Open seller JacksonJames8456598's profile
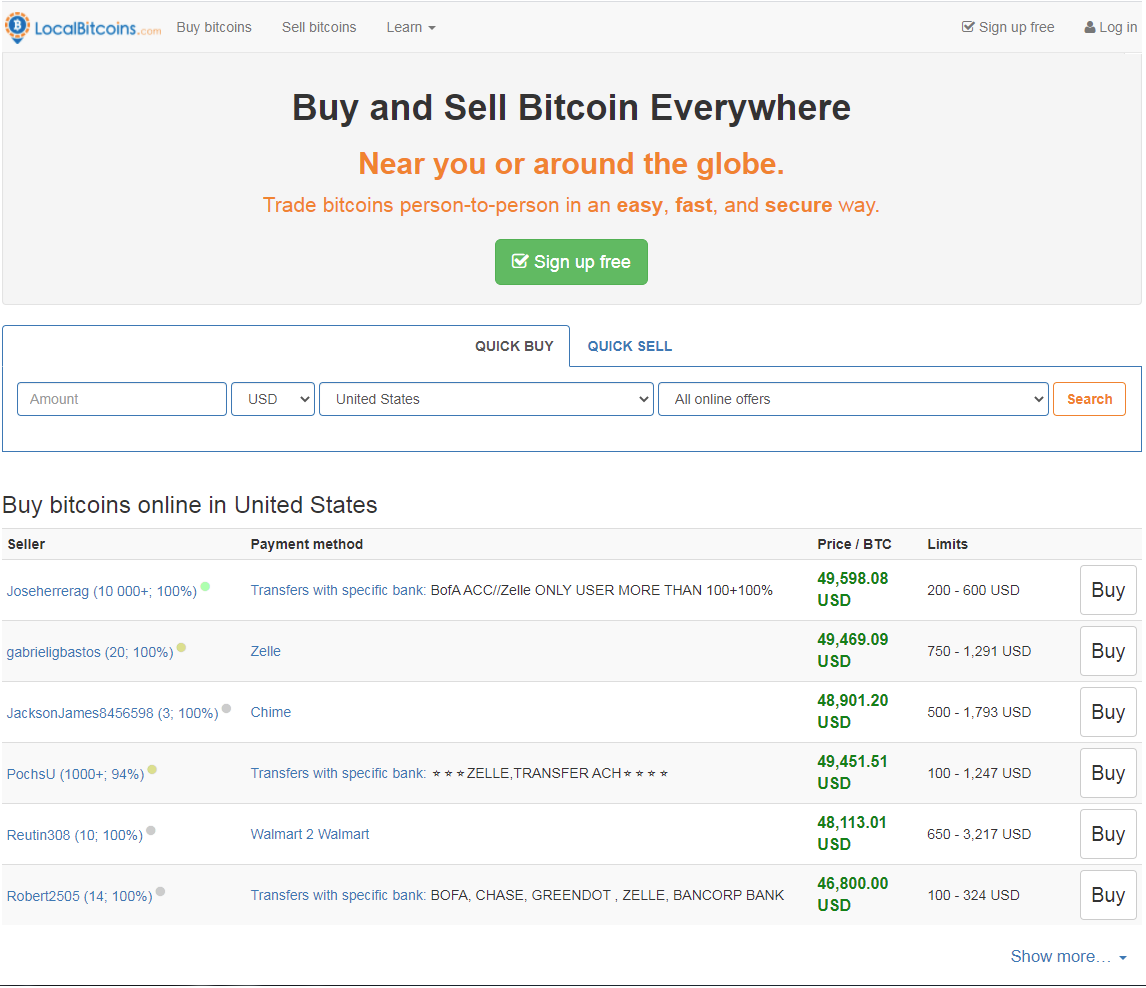Image resolution: width=1146 pixels, height=988 pixels. coord(113,712)
